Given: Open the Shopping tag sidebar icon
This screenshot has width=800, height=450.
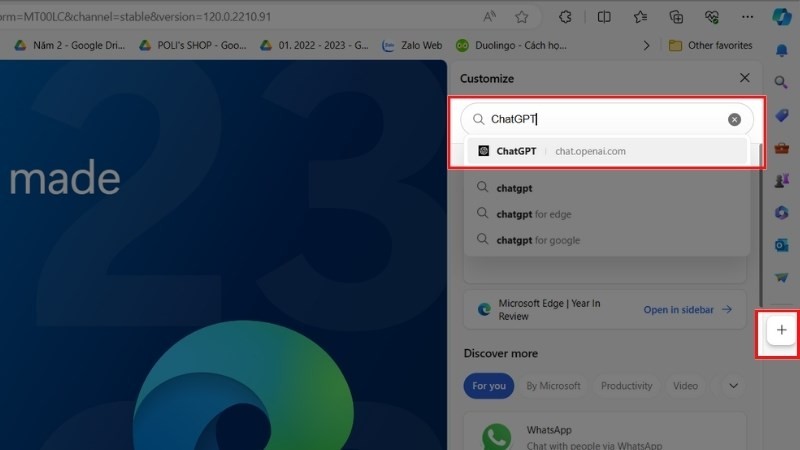Looking at the screenshot, I should click(x=782, y=115).
